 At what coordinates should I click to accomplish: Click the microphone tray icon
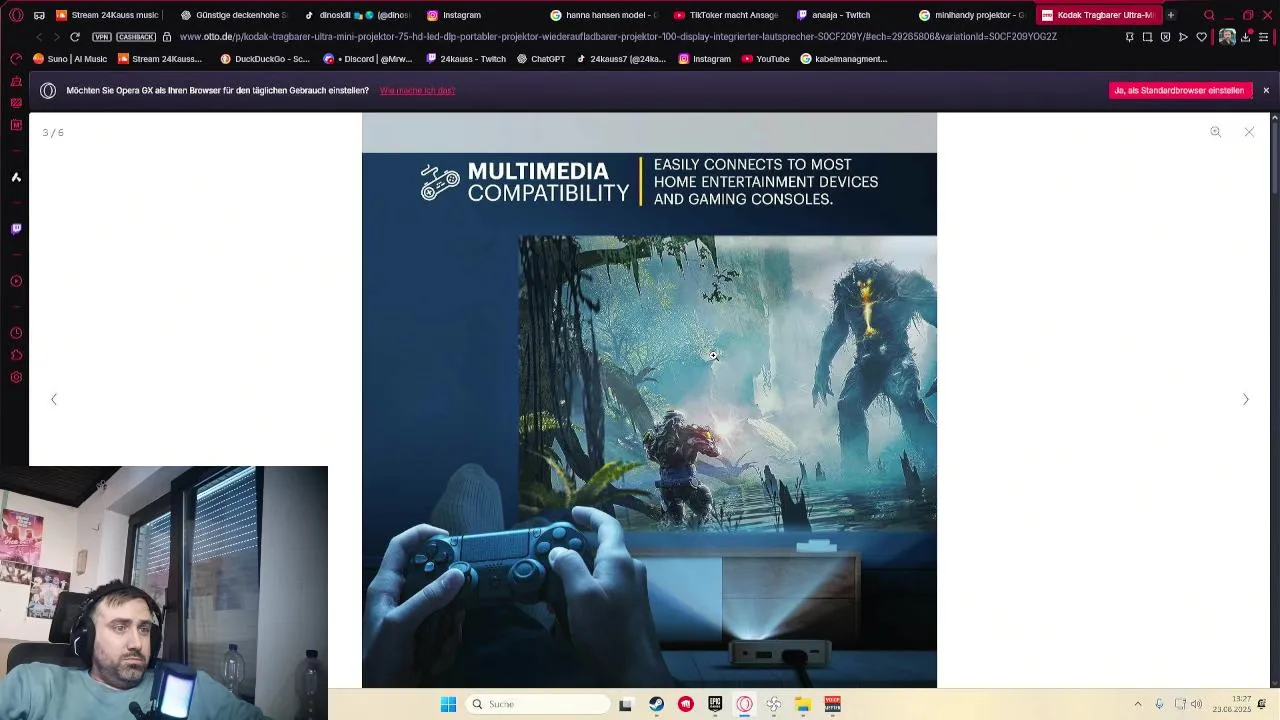[1159, 704]
